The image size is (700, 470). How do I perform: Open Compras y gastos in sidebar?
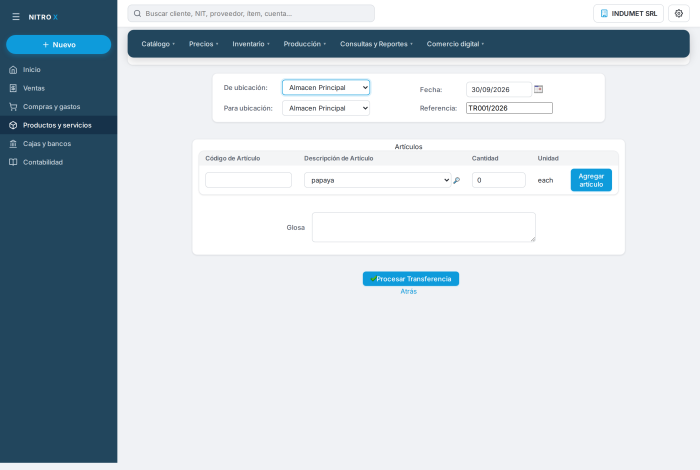click(x=58, y=107)
